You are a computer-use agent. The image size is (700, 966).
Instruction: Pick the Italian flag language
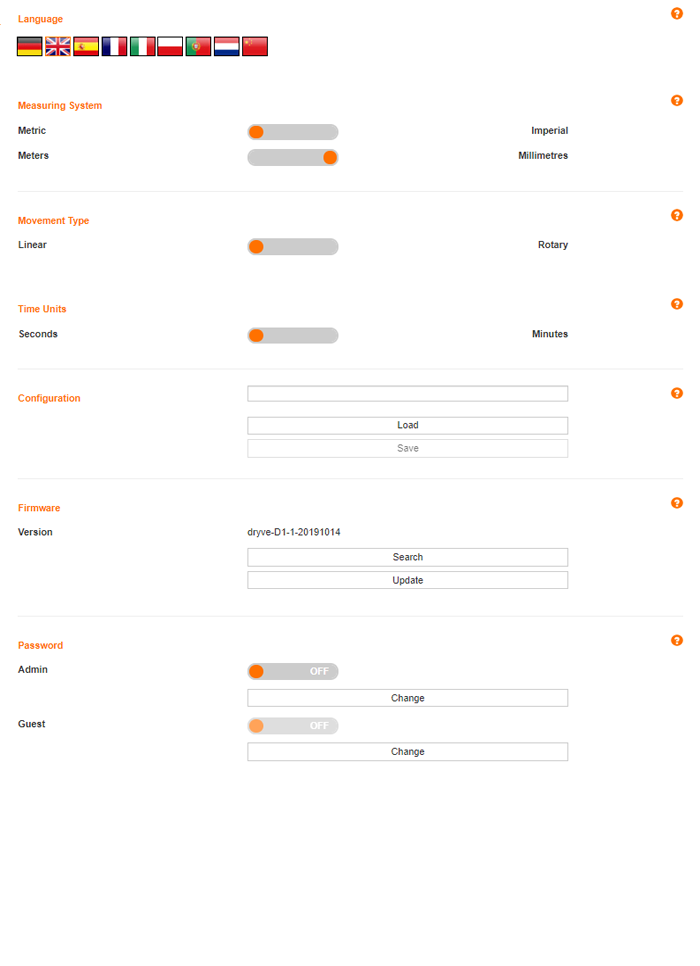[142, 46]
